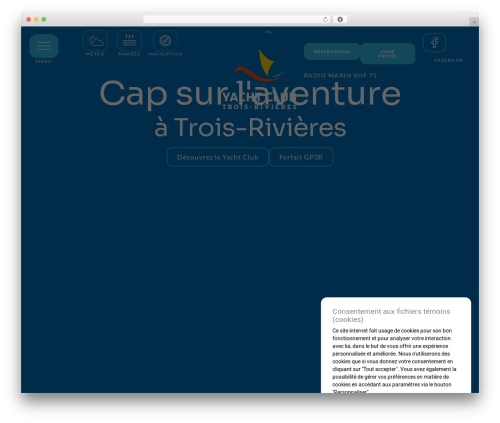Click the Consentement aux fichiers témoins heading
This screenshot has width=500, height=423.
[391, 315]
